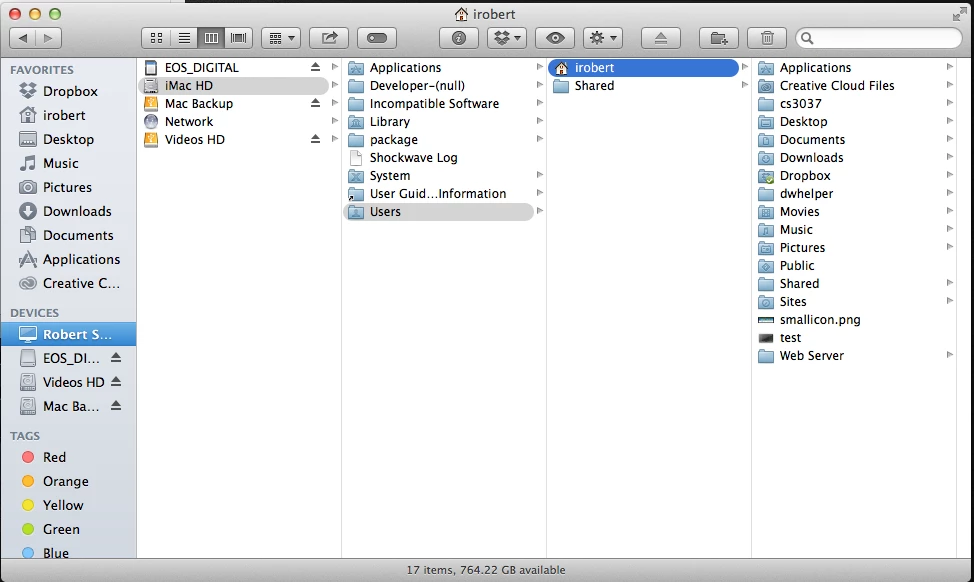
Task: Eject EOS_DIGITAL in the first column
Action: tap(316, 67)
